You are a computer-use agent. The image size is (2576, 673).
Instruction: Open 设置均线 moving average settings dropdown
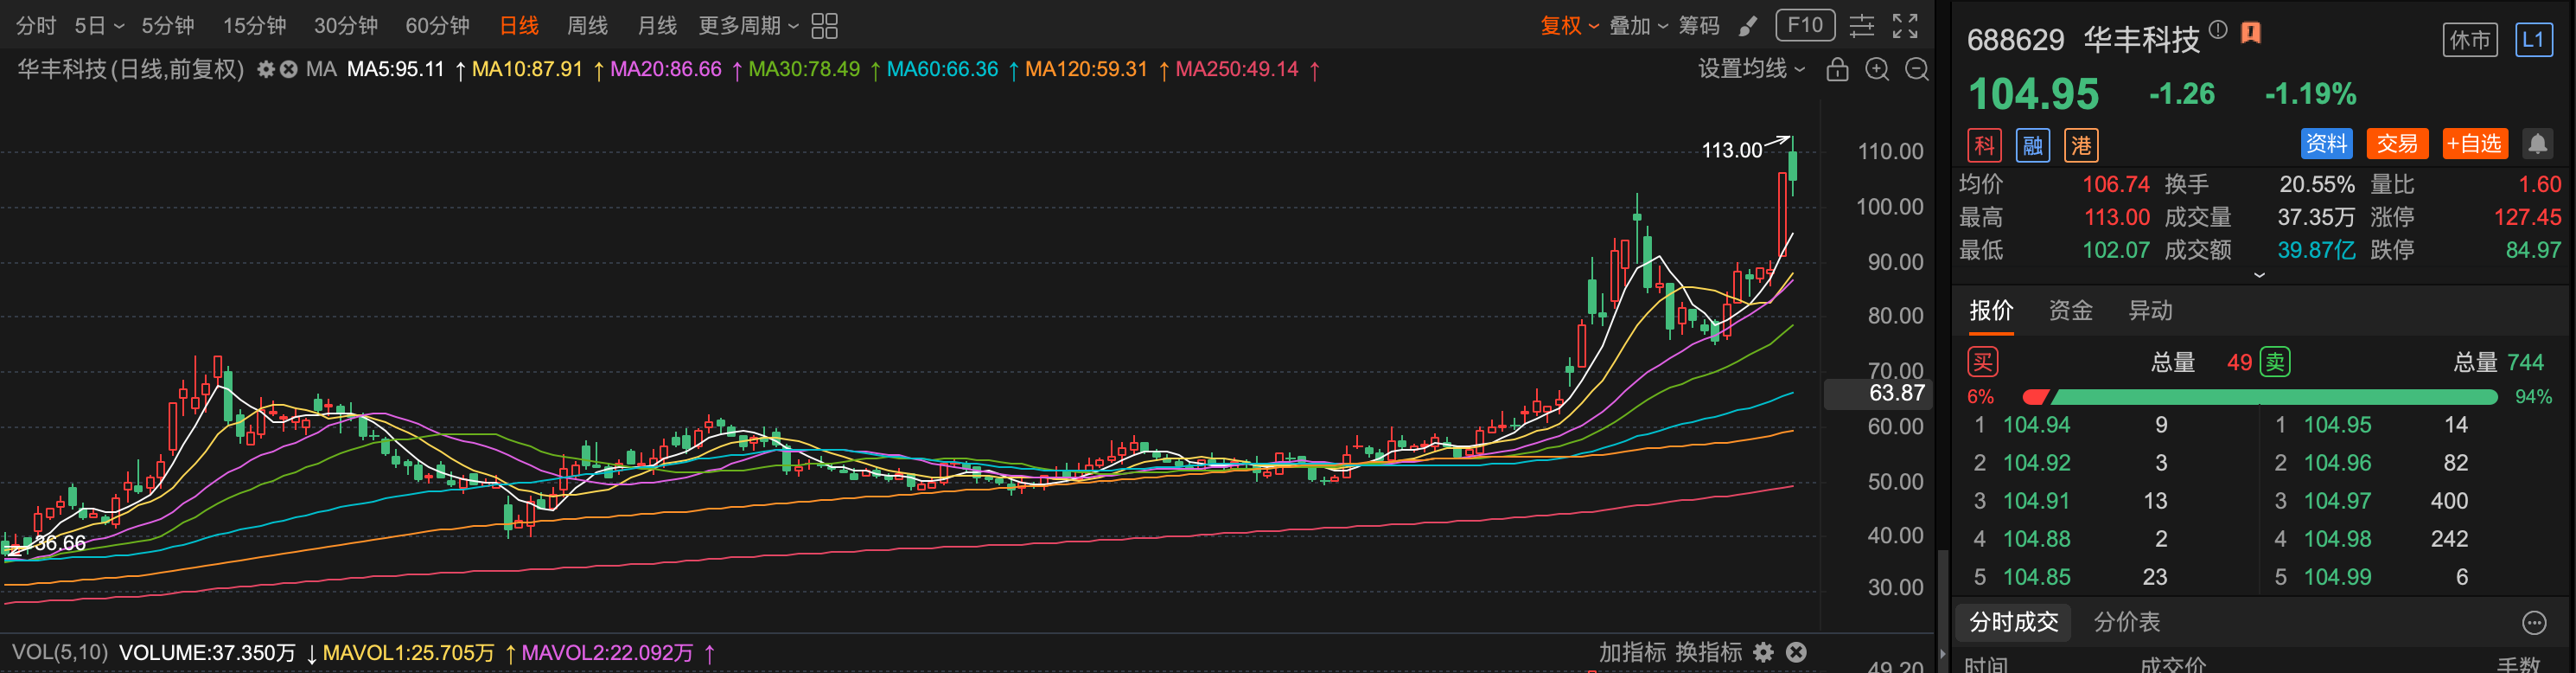[x=1751, y=69]
